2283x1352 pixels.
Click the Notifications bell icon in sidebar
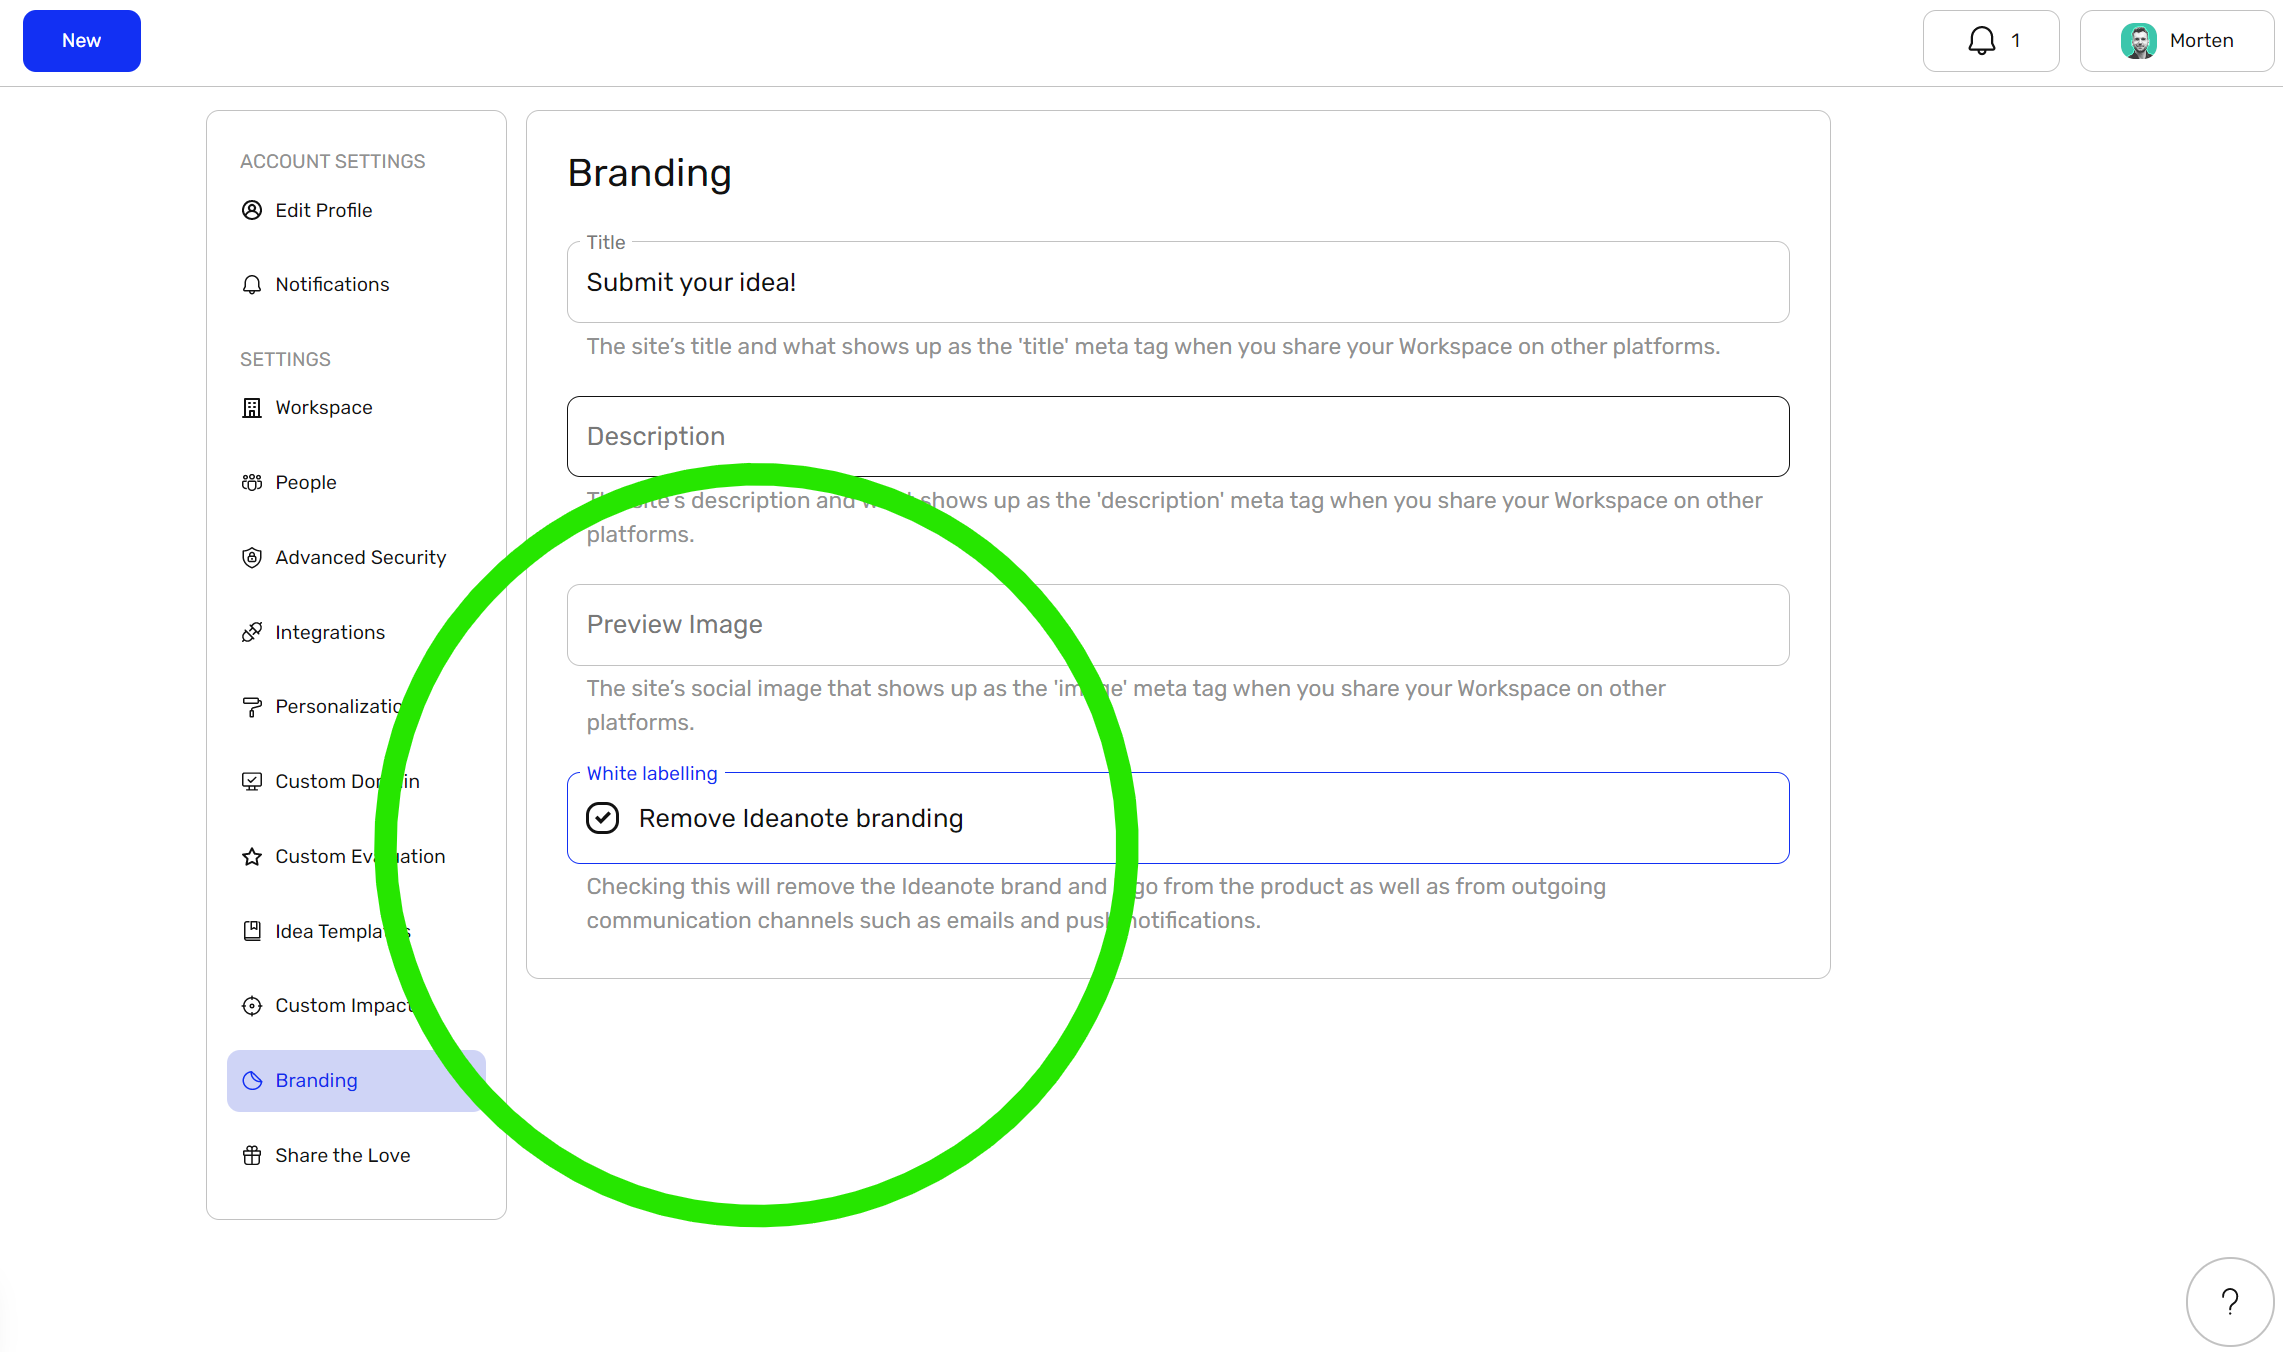pyautogui.click(x=252, y=285)
